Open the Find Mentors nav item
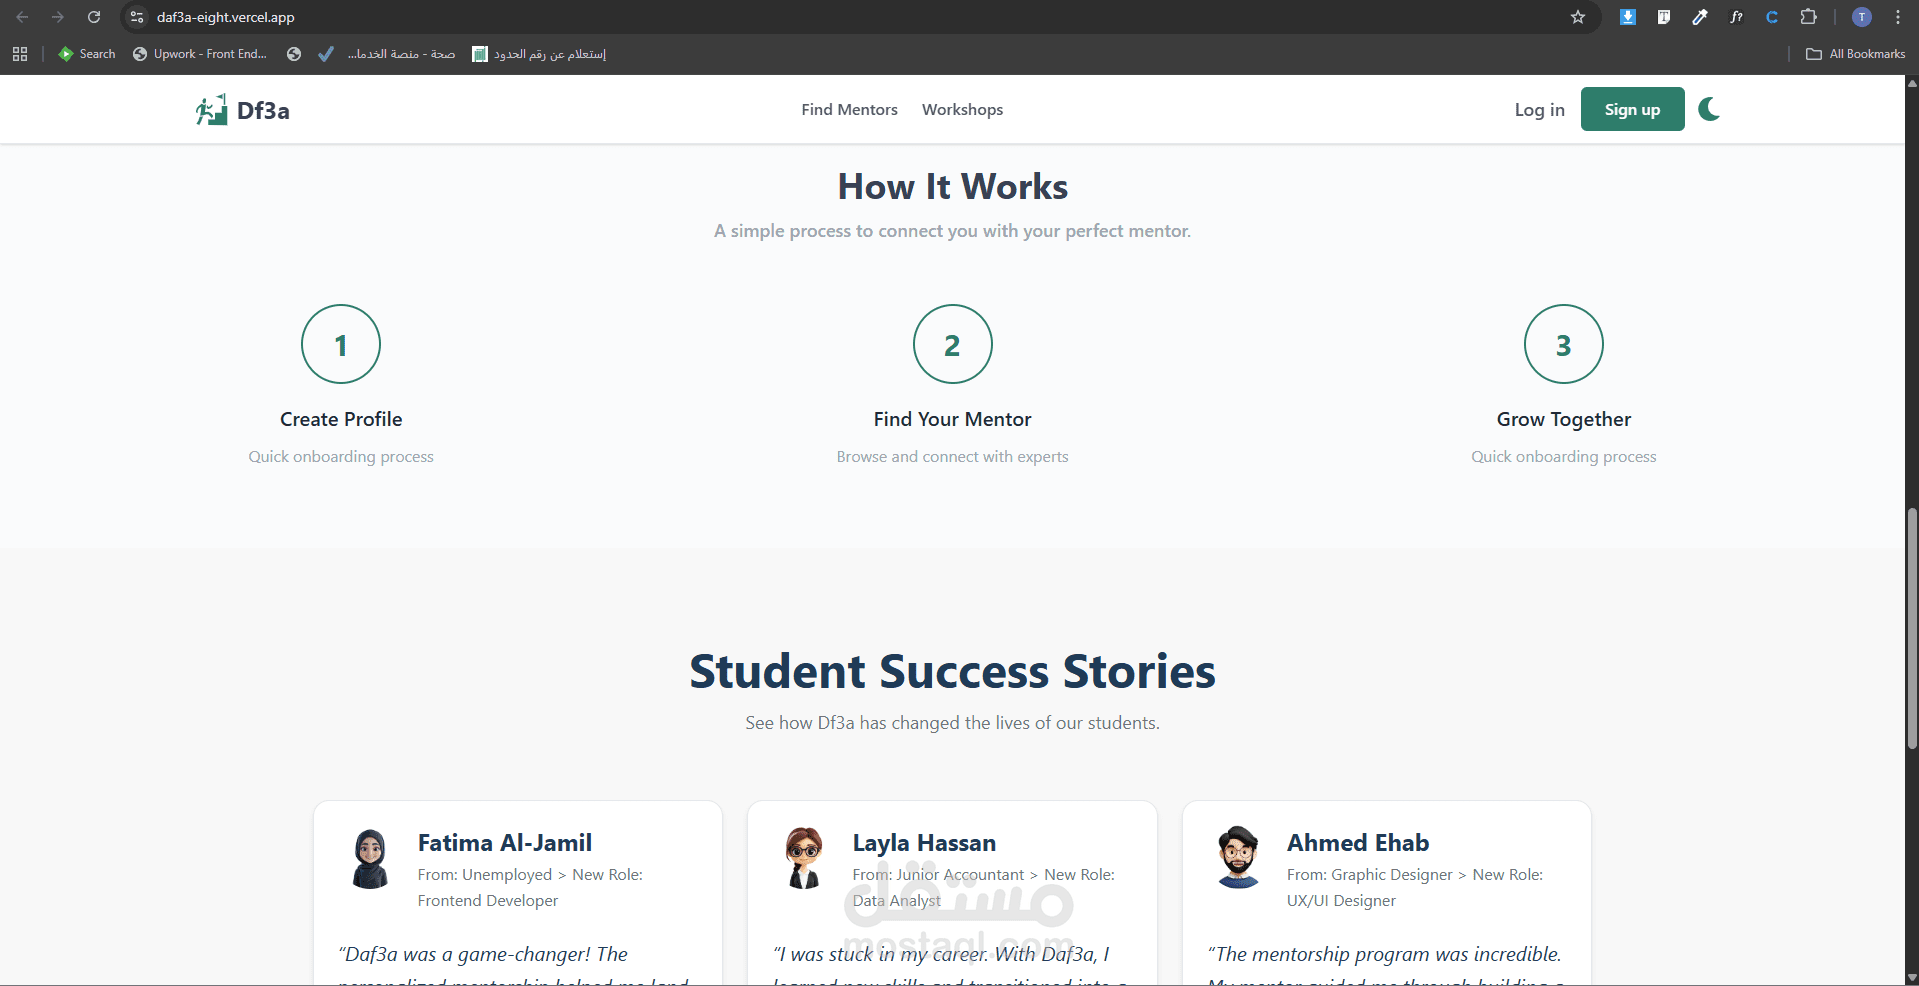 tap(849, 110)
